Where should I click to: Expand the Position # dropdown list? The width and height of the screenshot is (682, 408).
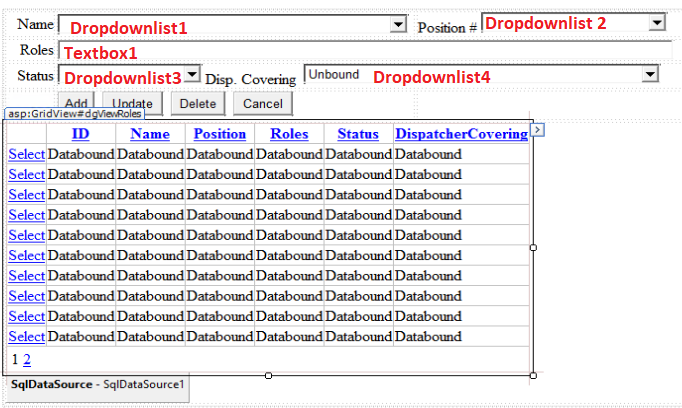pos(657,22)
